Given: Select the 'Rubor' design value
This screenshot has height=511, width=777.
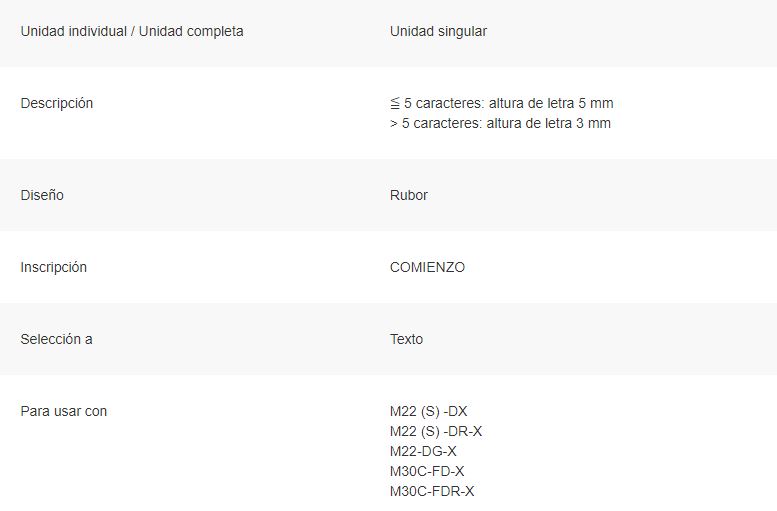Looking at the screenshot, I should click(x=408, y=195).
